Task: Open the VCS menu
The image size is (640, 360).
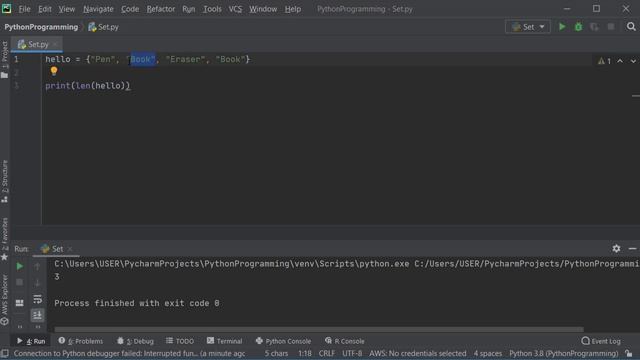Action: point(235,9)
